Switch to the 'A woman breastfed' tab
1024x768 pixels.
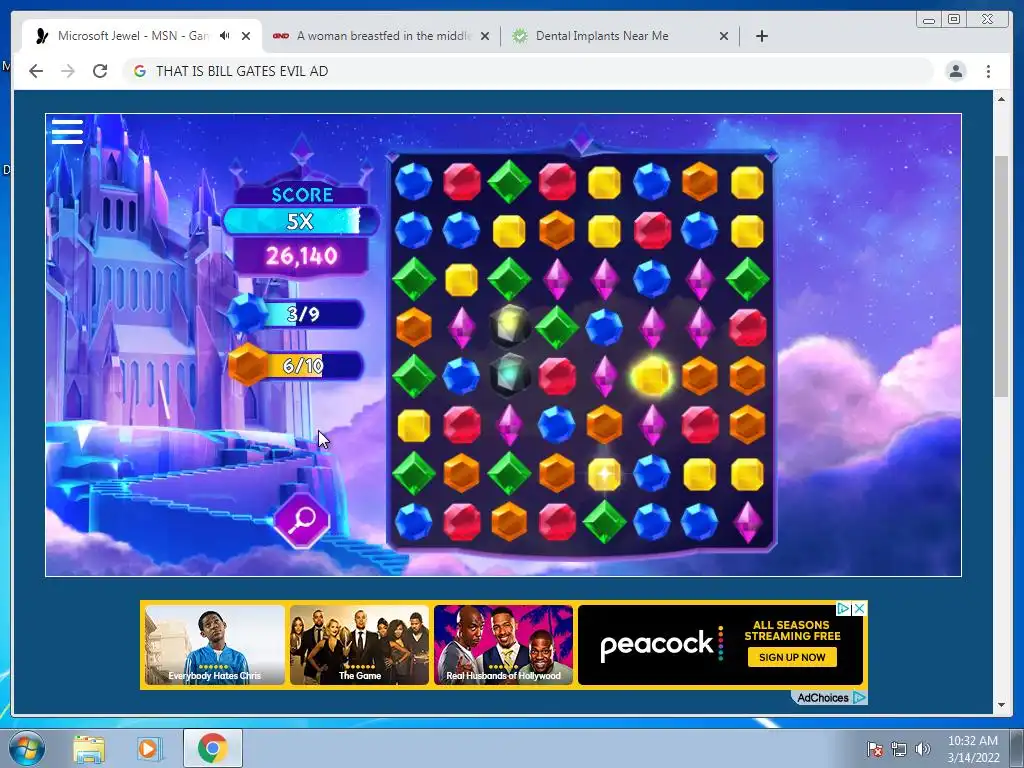[382, 36]
